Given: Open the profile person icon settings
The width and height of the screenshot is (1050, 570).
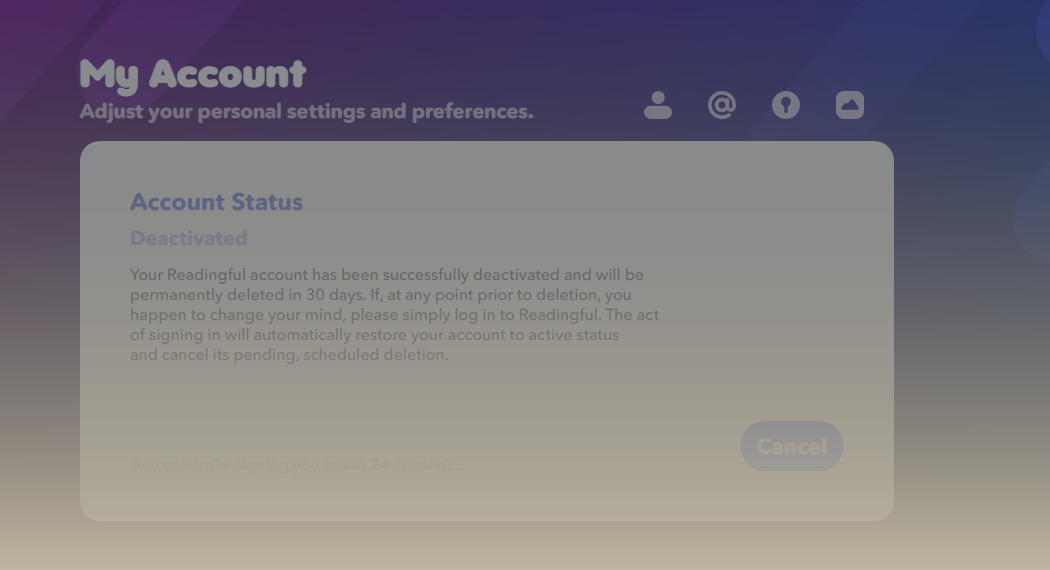Looking at the screenshot, I should (x=658, y=105).
